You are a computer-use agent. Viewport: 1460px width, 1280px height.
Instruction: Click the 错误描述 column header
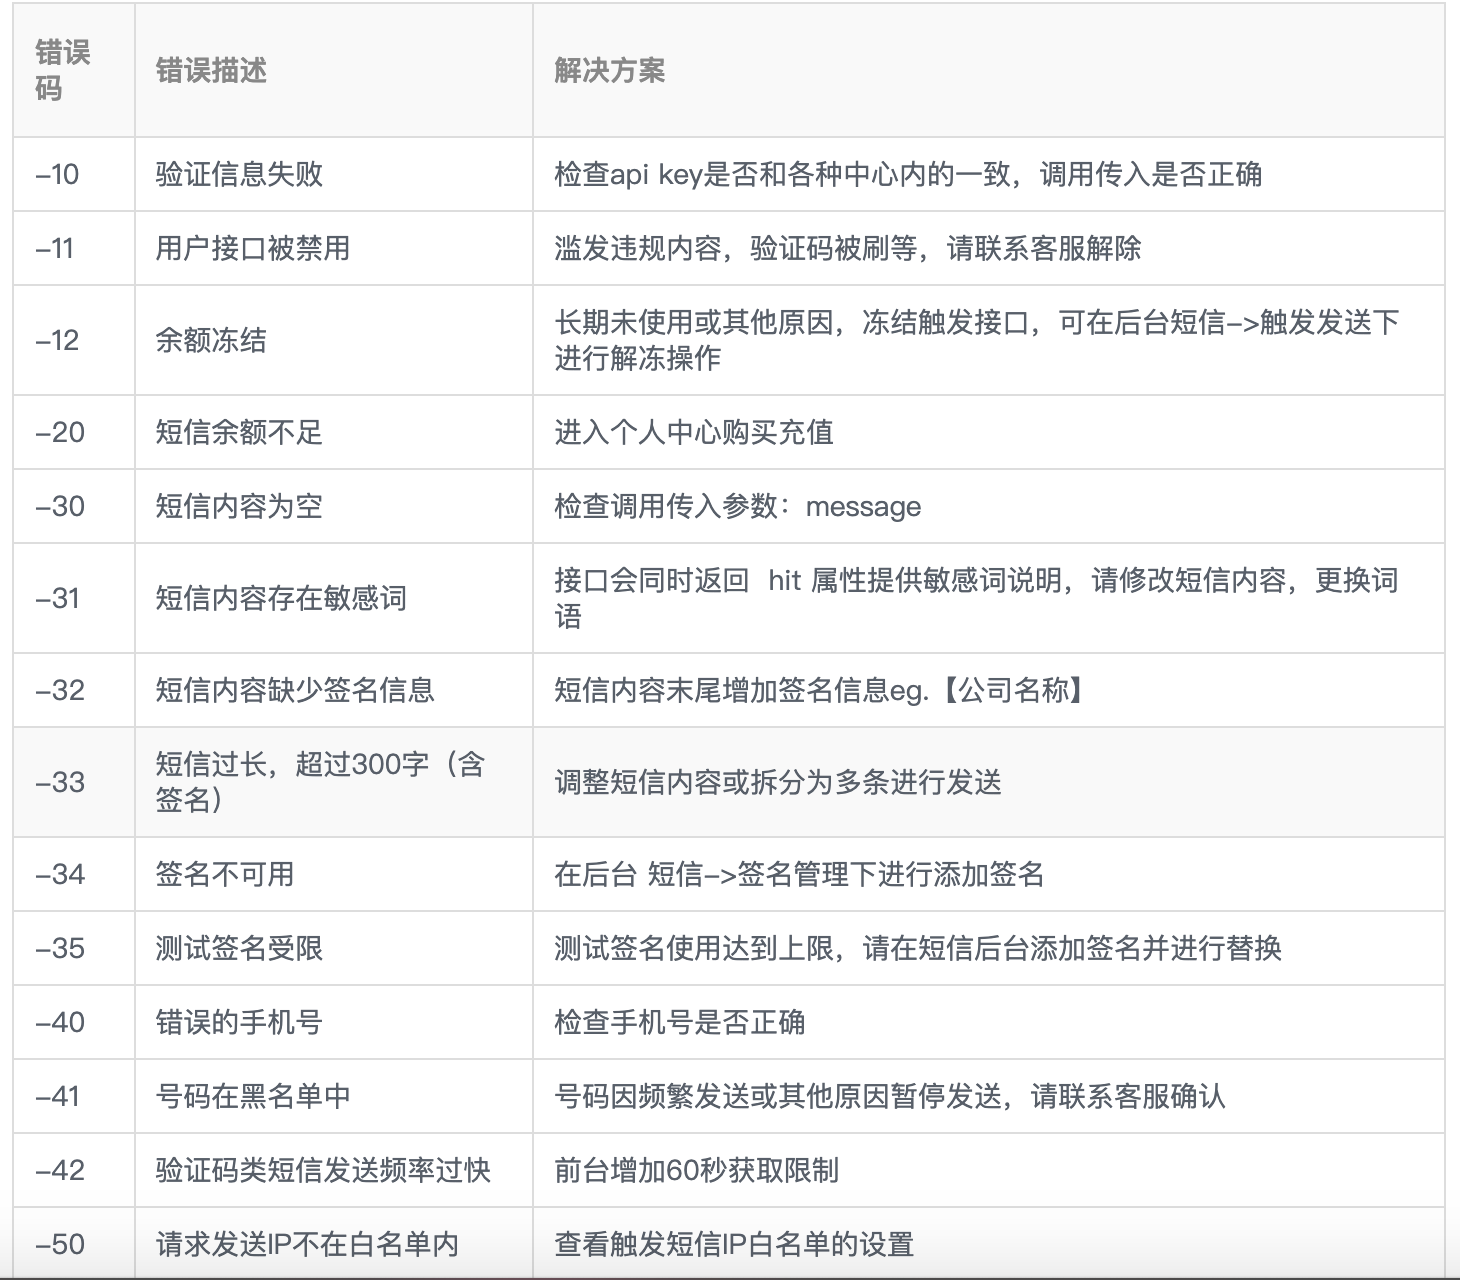[210, 68]
